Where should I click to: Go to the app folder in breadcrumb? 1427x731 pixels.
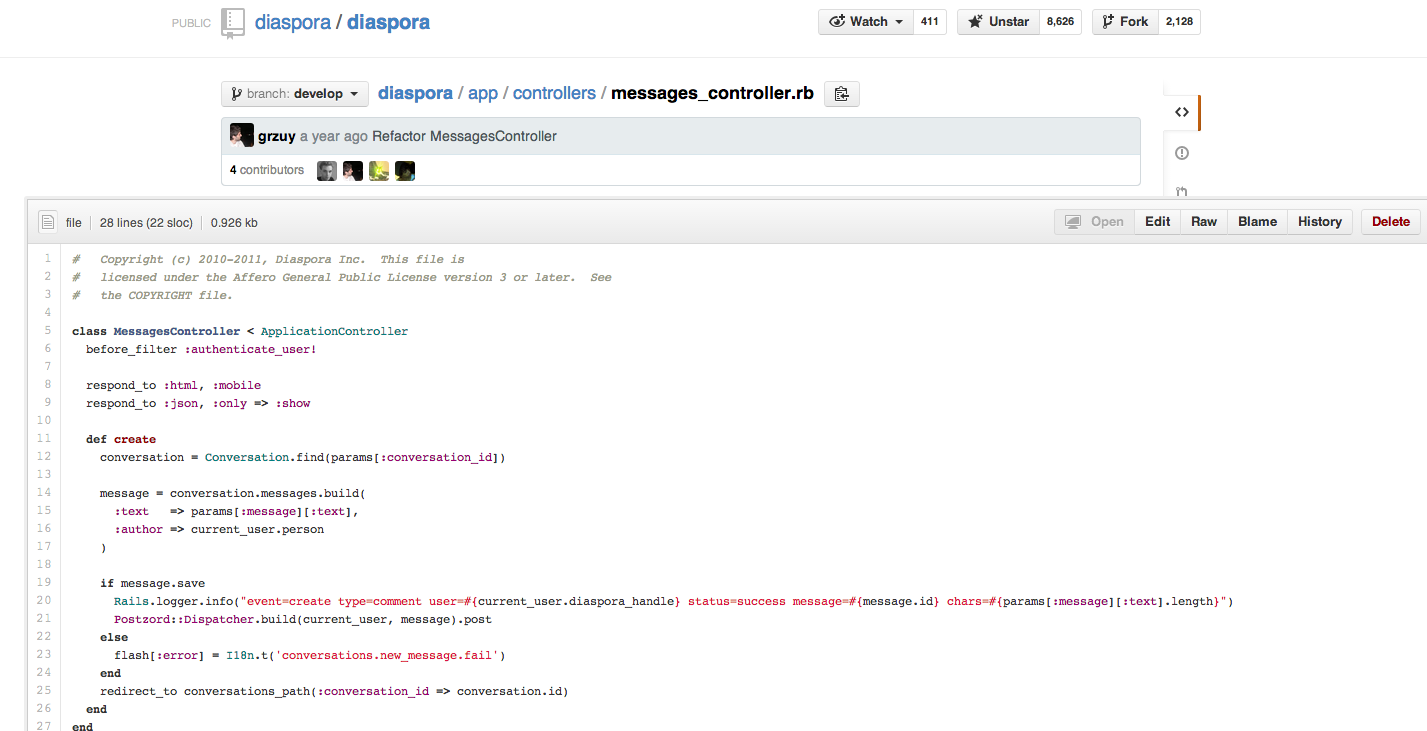[483, 94]
